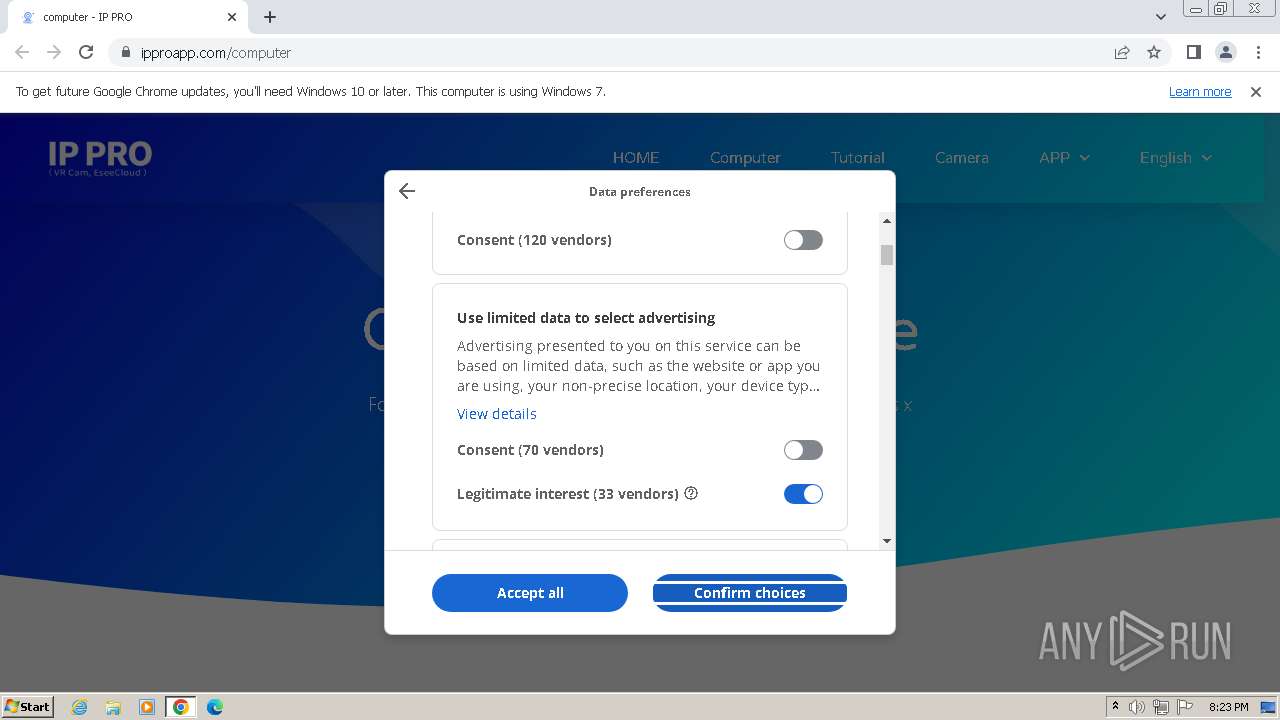Disable Legitimate interest (33 vendors) switch
The image size is (1280, 720).
(803, 494)
